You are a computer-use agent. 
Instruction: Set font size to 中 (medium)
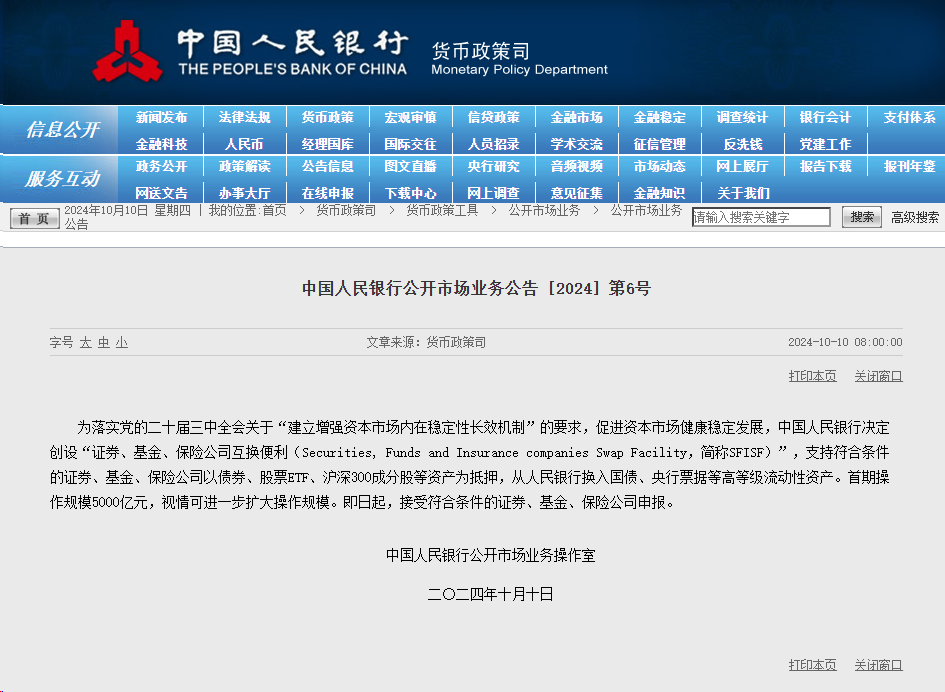click(x=104, y=342)
